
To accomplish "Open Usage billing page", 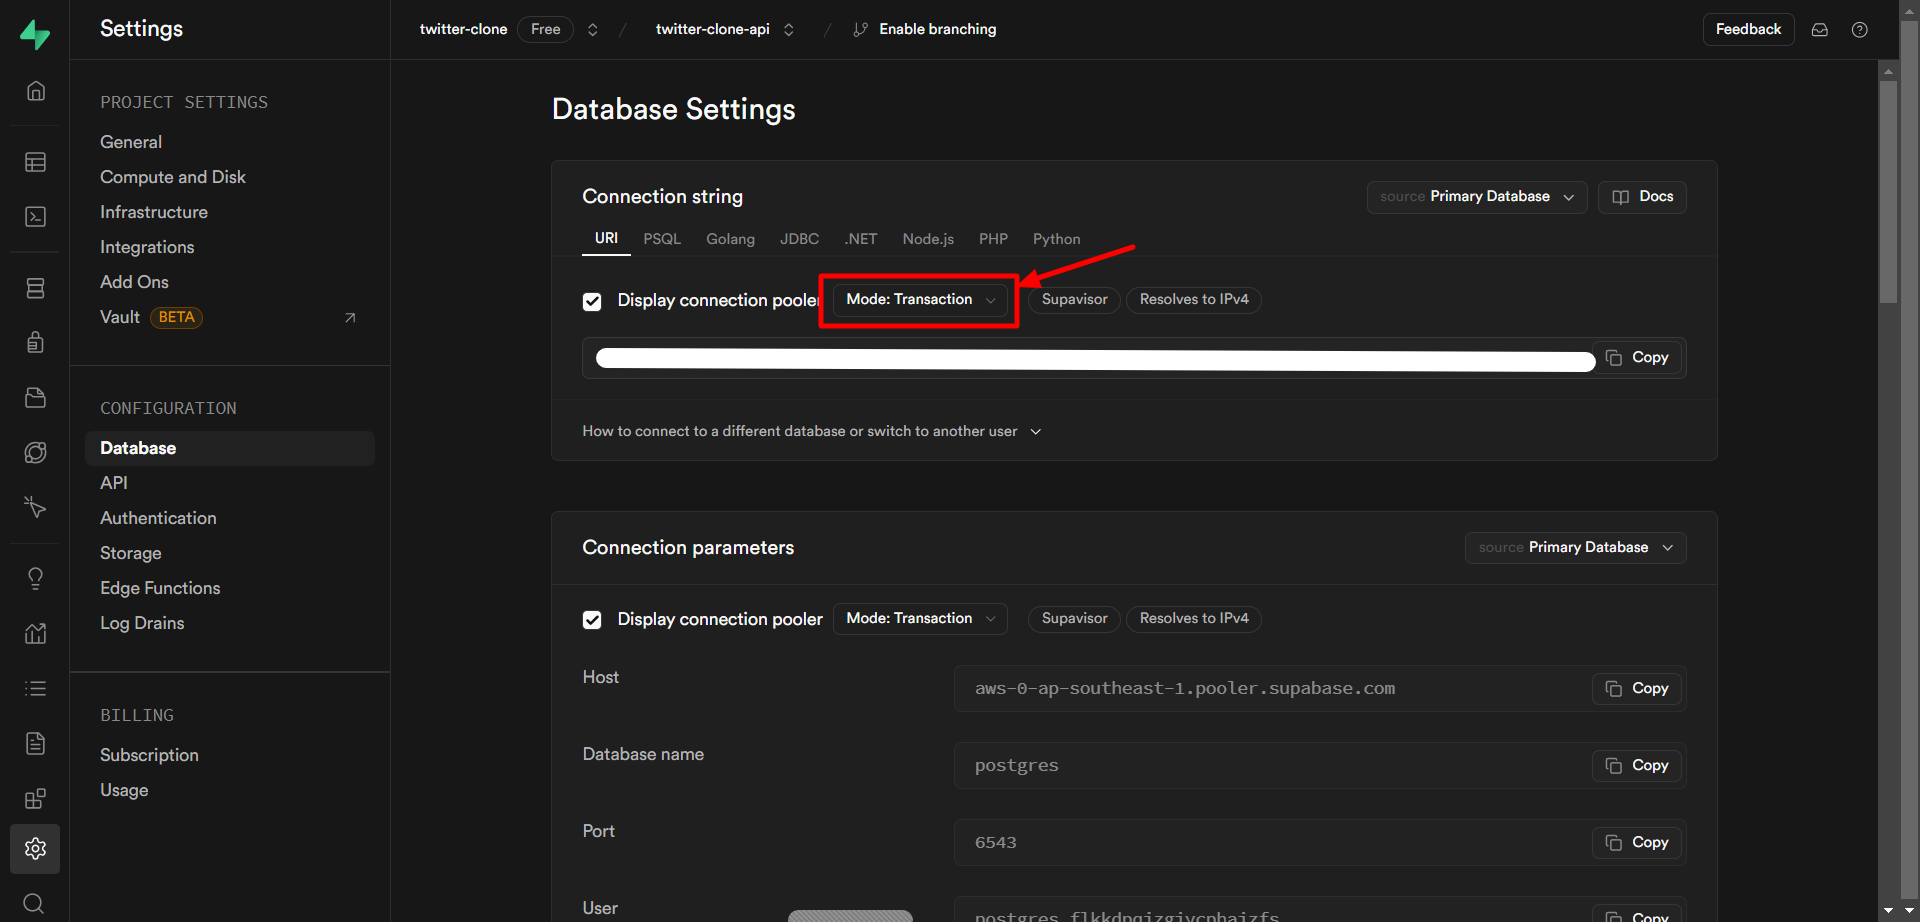I will tap(124, 790).
